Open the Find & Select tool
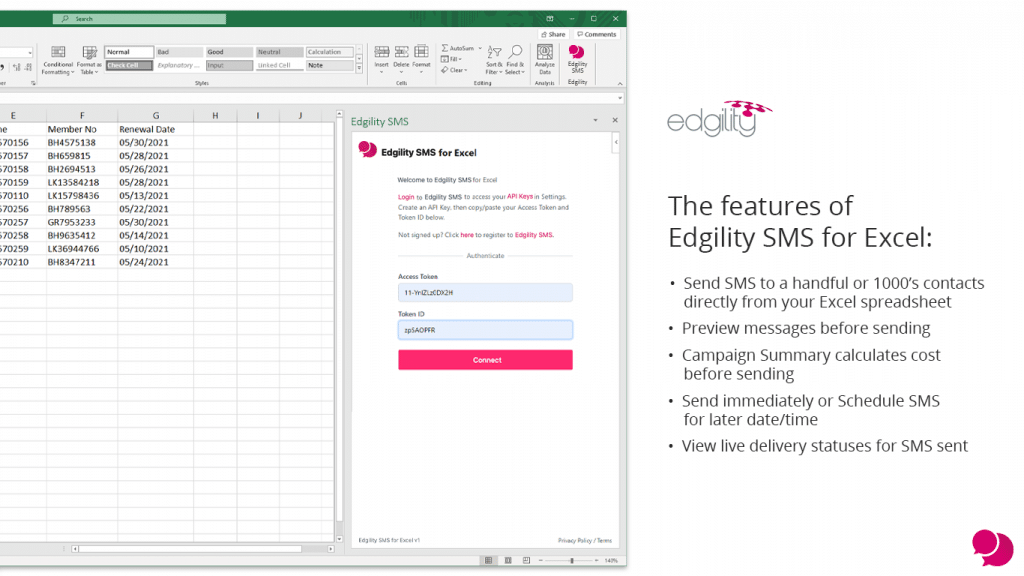The image size is (1024, 576). pyautogui.click(x=515, y=58)
